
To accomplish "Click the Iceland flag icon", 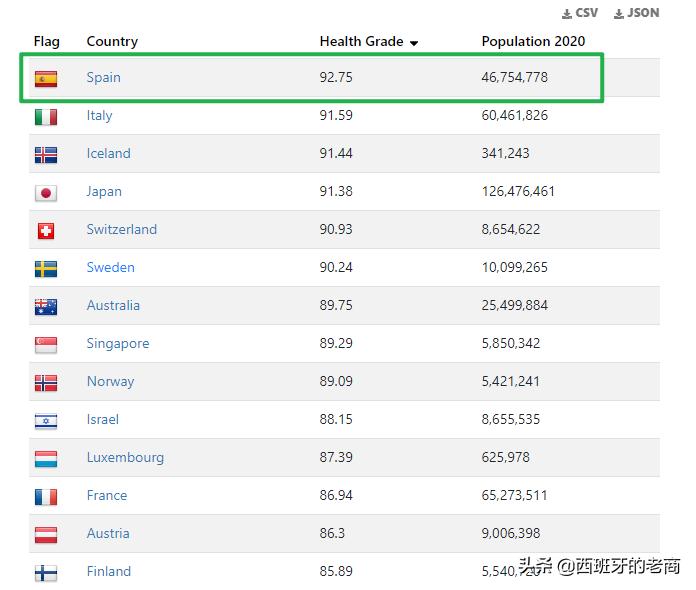I will point(46,154).
